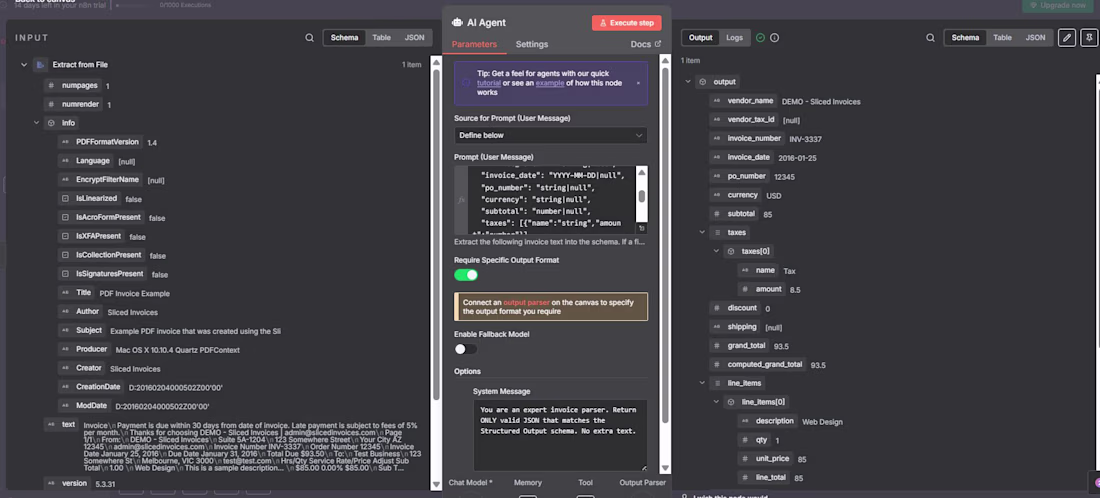Screen dimensions: 1100x498
Task: Collapse the Extract from File node tree
Action: (x=24, y=65)
